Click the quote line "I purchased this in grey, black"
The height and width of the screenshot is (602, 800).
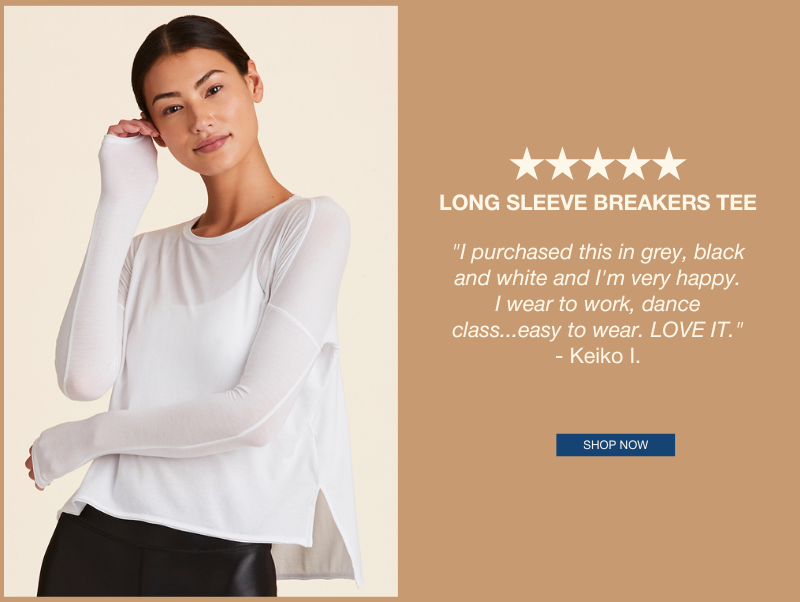click(598, 252)
